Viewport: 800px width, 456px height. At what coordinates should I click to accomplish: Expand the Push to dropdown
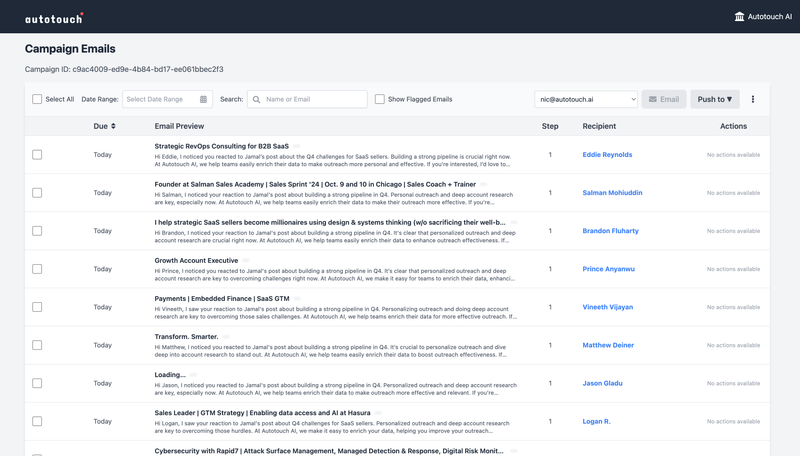click(x=715, y=99)
